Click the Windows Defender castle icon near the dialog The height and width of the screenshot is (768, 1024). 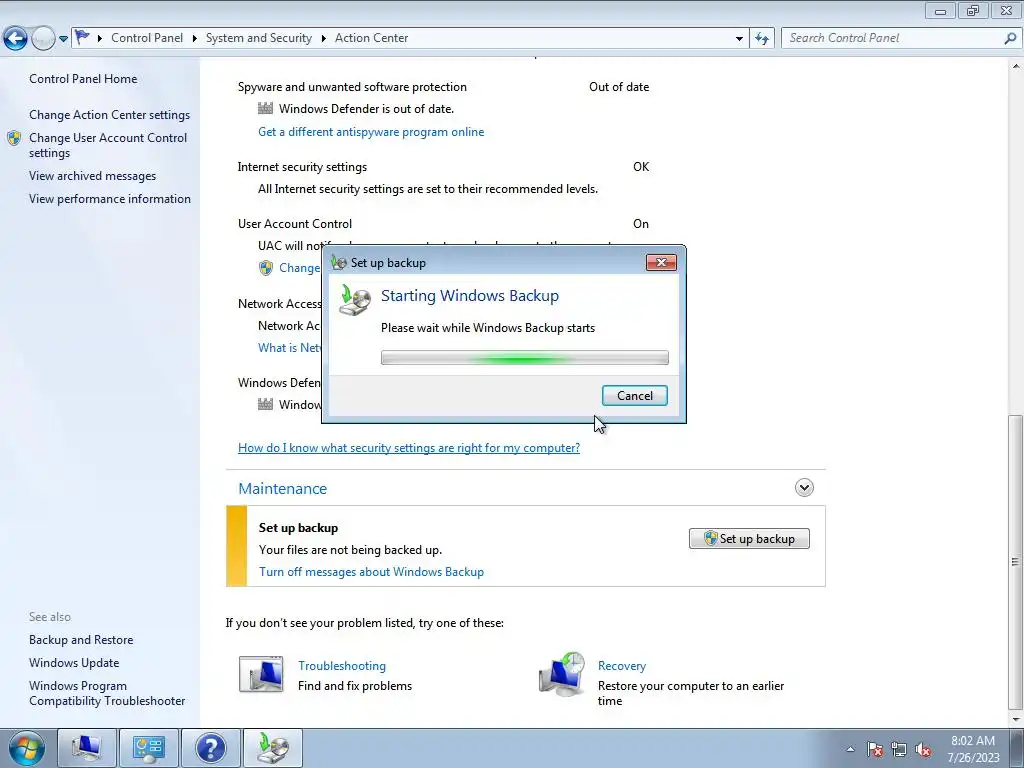(x=265, y=404)
